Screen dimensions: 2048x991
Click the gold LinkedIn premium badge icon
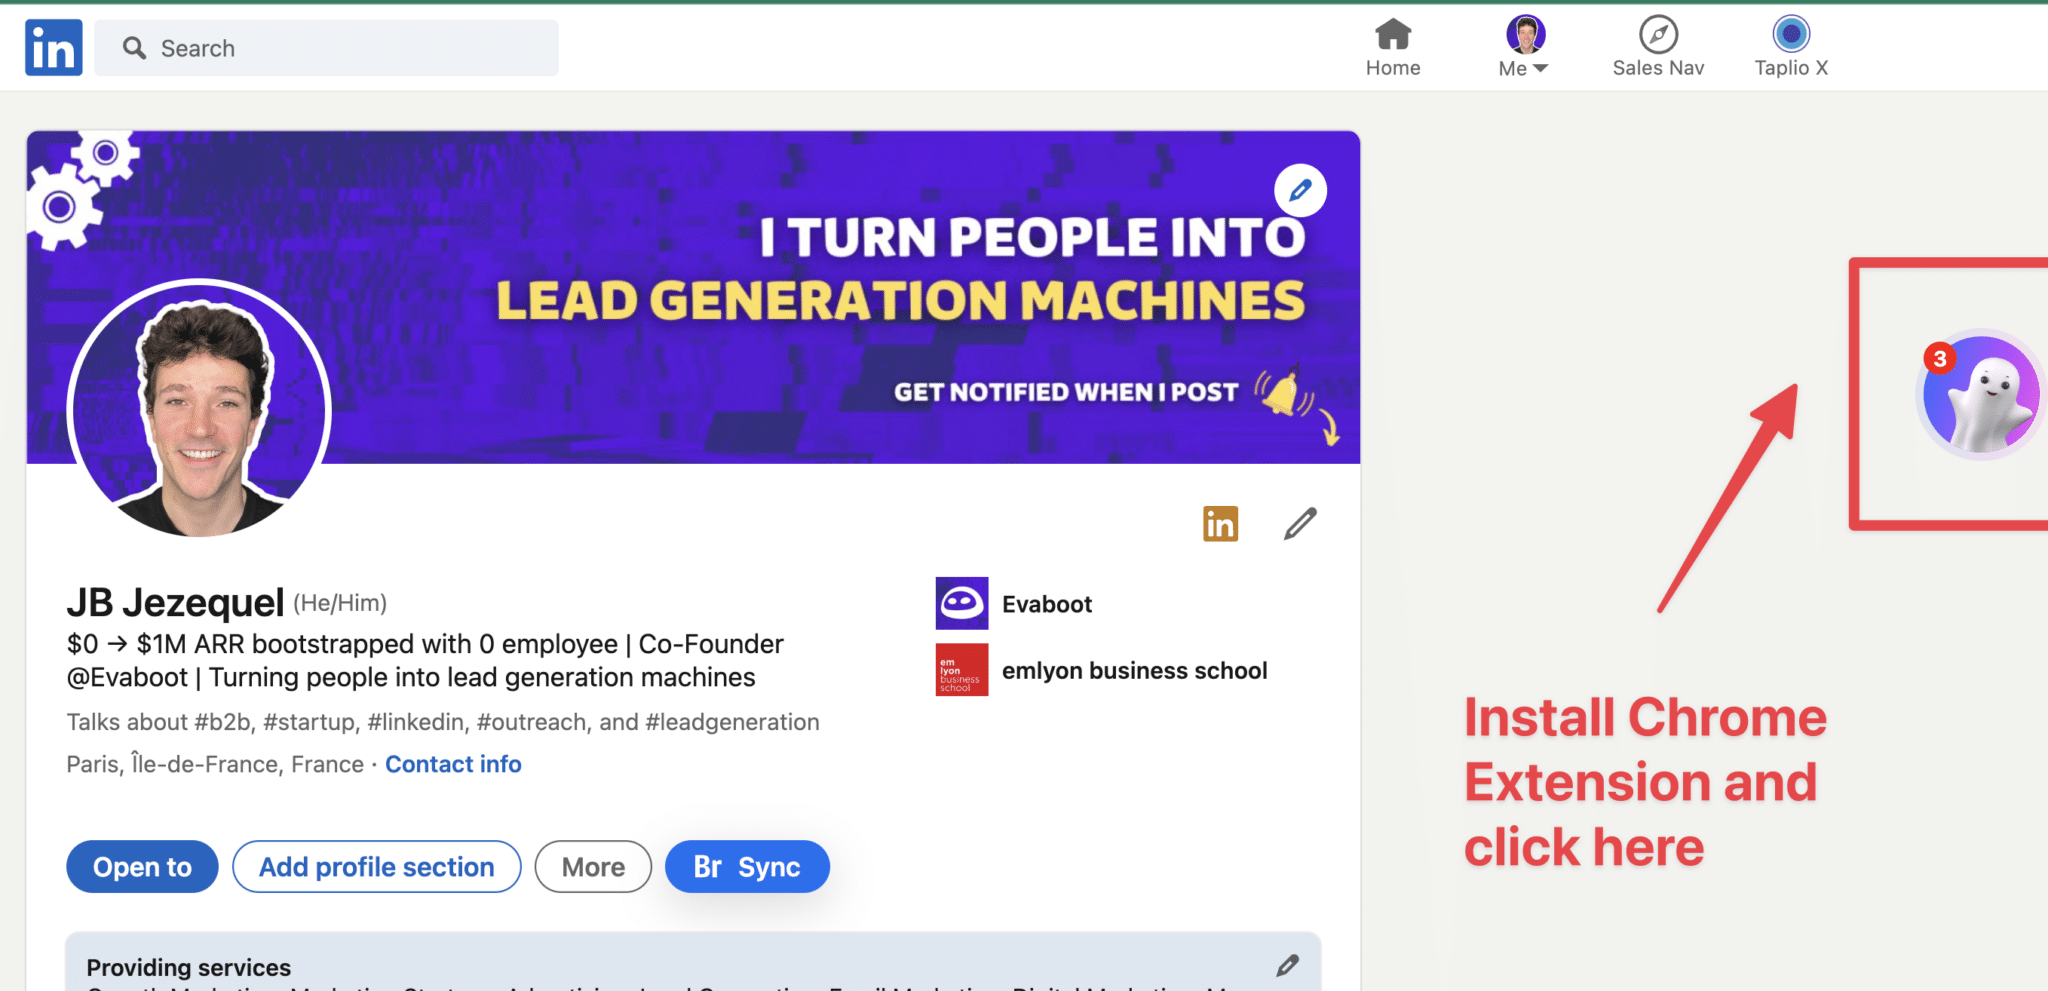1220,523
